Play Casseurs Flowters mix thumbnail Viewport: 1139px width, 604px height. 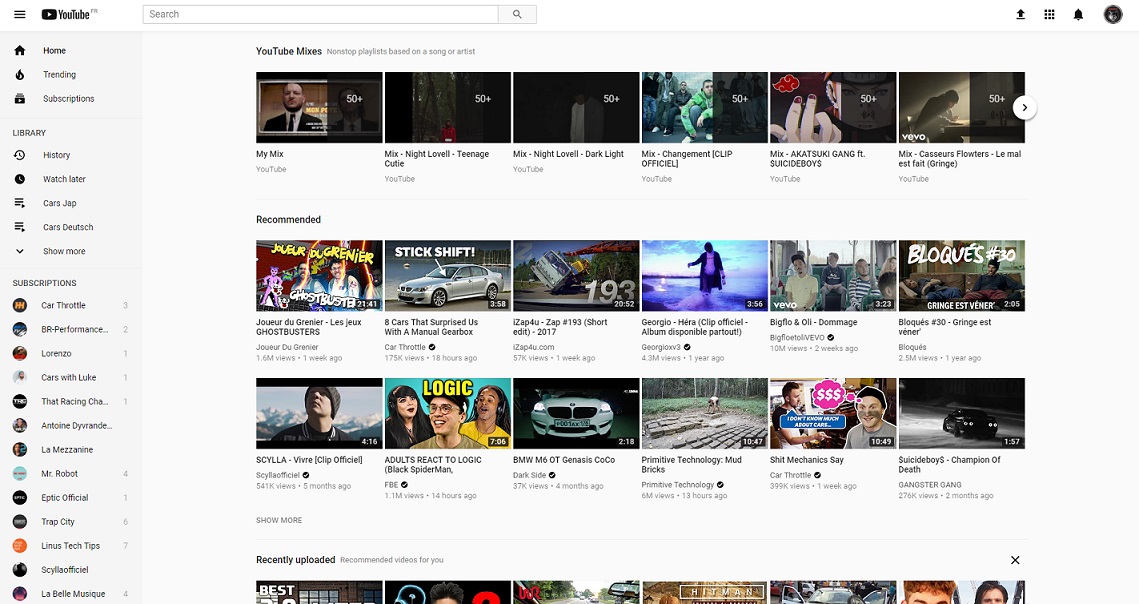pos(962,107)
